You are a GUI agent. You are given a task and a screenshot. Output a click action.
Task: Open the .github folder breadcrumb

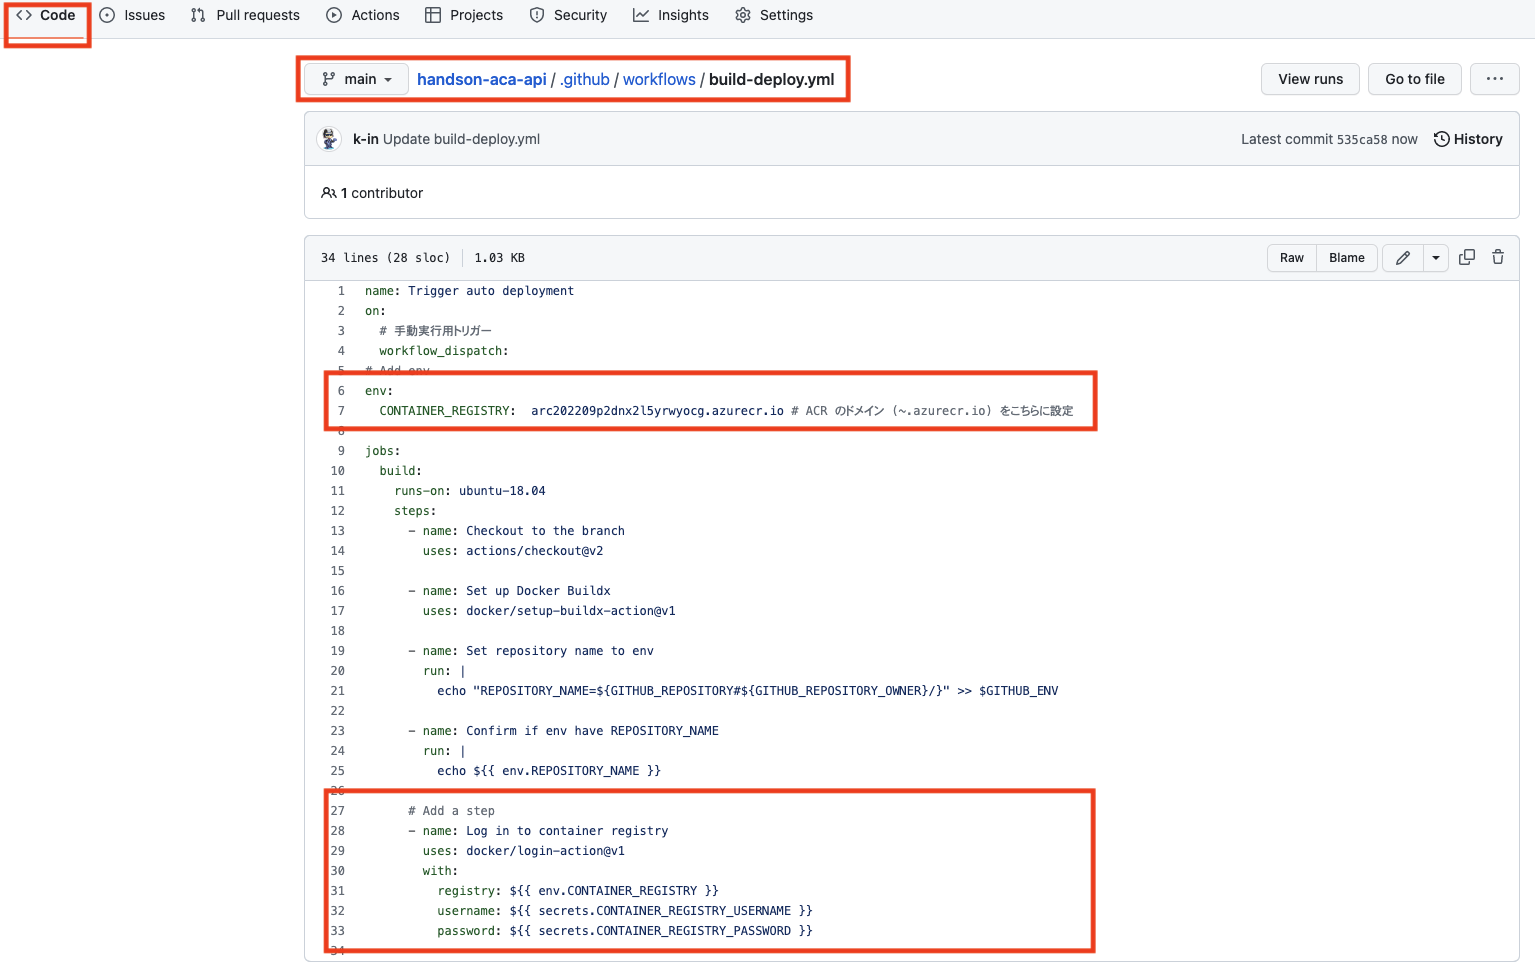[x=585, y=79]
